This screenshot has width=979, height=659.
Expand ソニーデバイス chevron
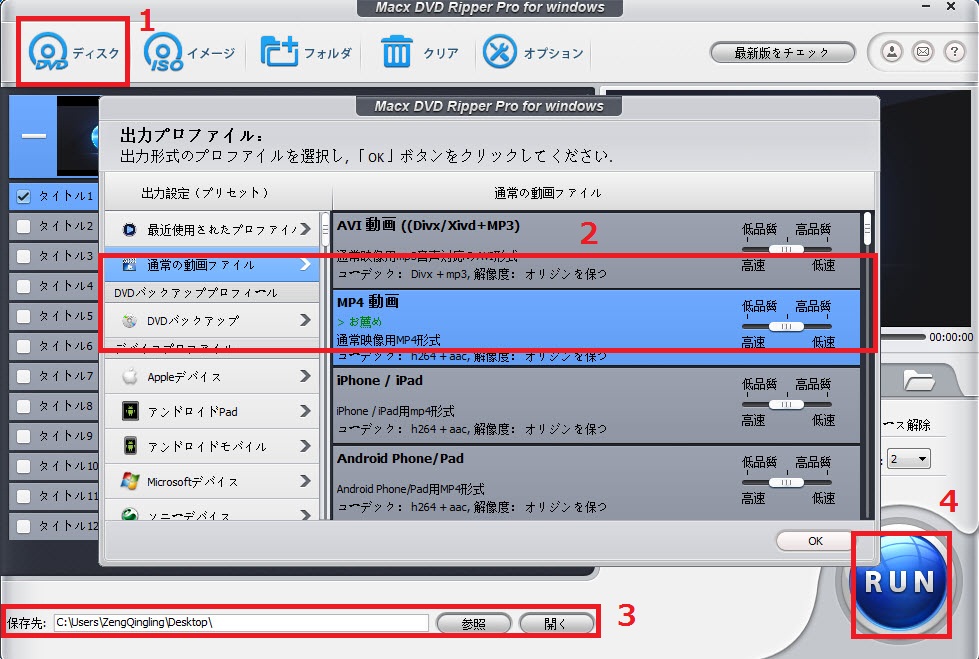[x=305, y=515]
